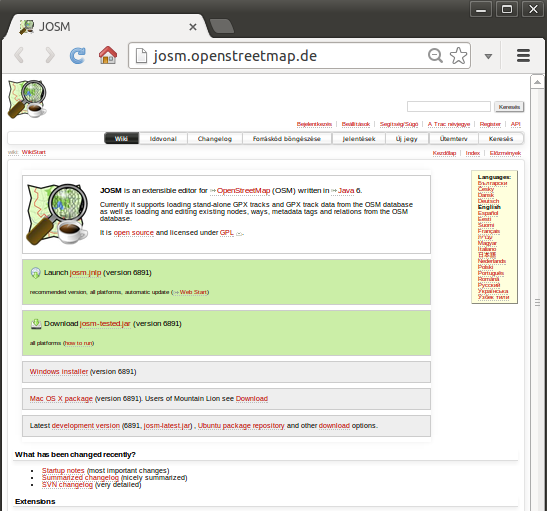Open the home page via house icon

point(108,55)
